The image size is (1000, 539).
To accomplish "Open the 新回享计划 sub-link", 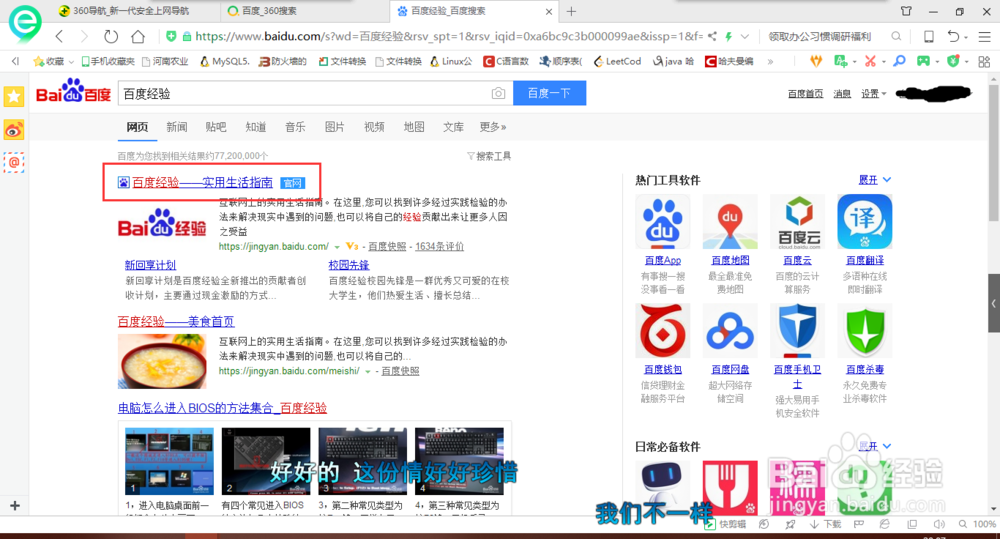I will [150, 265].
